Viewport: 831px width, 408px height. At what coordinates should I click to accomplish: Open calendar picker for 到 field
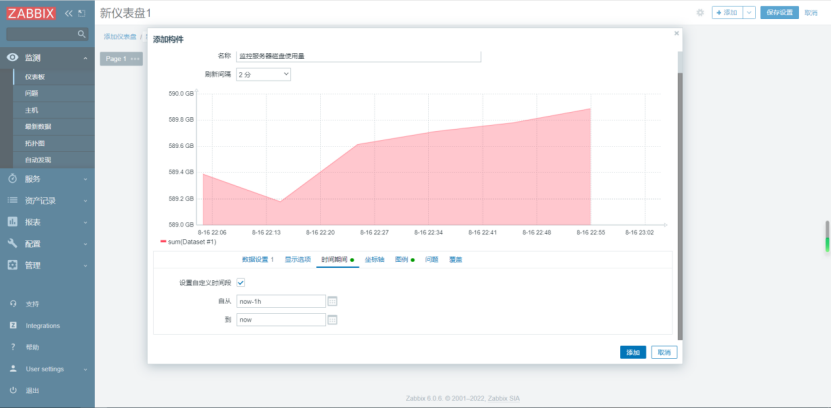pyautogui.click(x=332, y=320)
